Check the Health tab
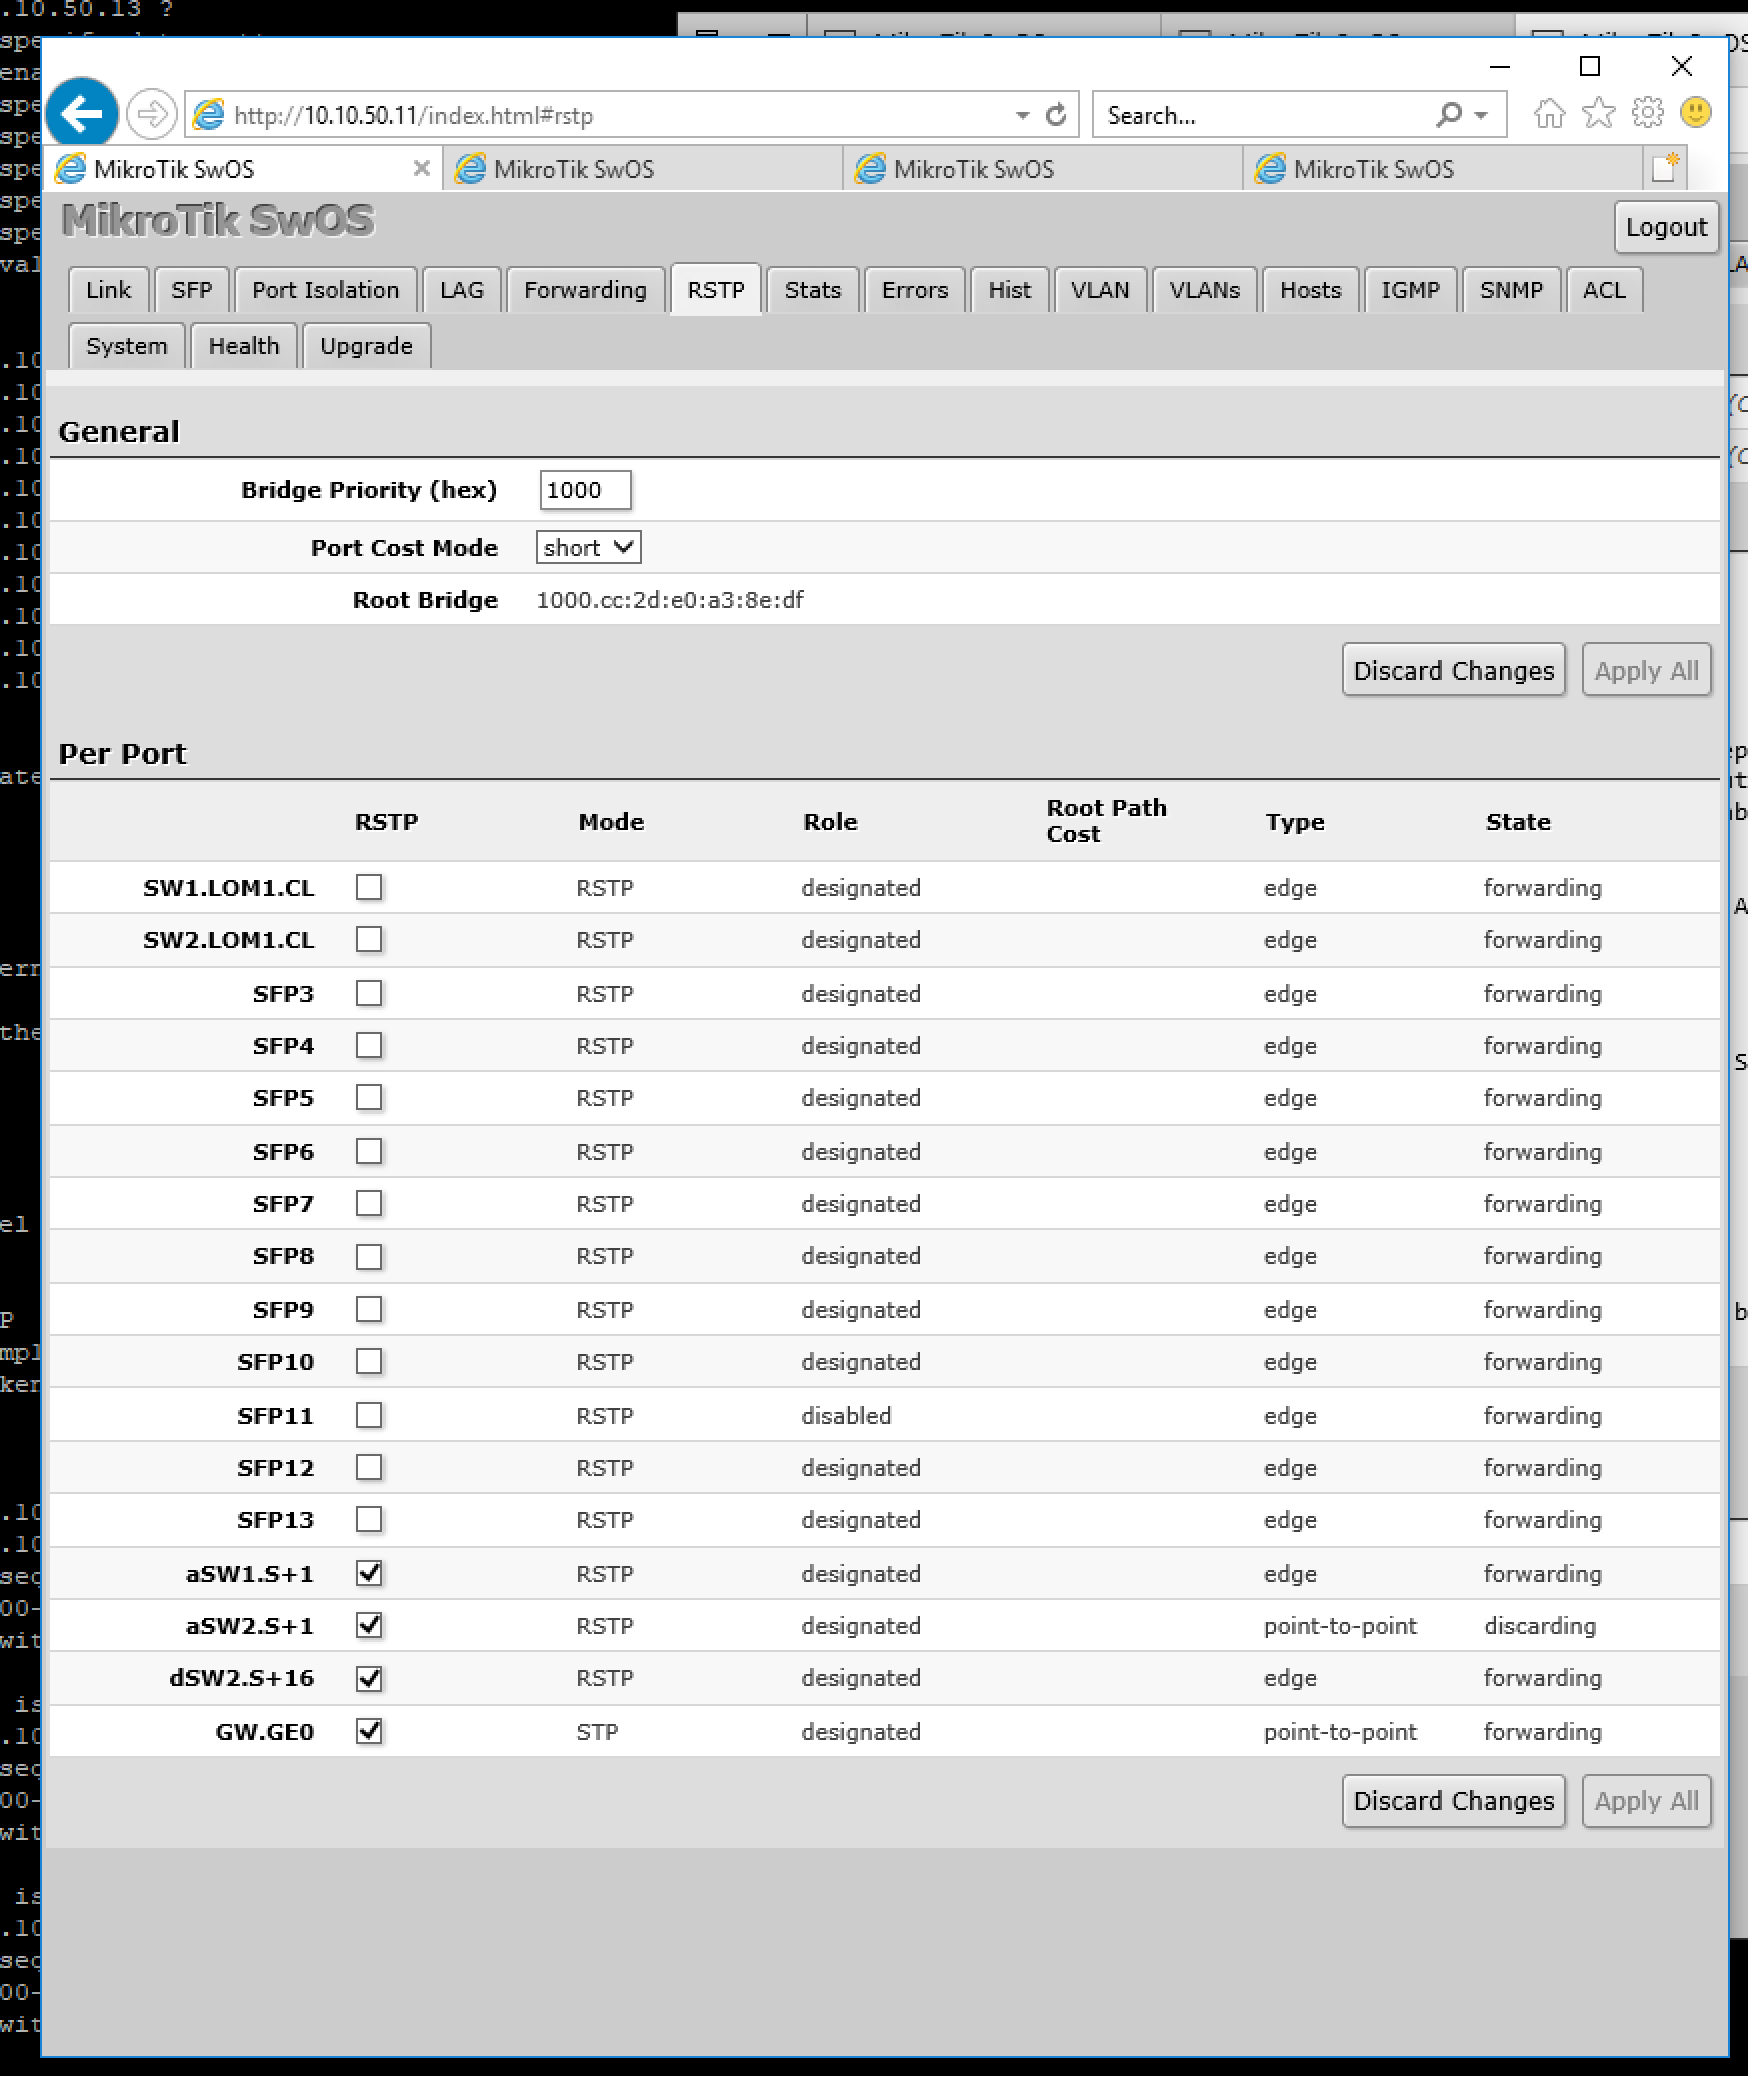Viewport: 1748px width, 2076px height. click(243, 346)
